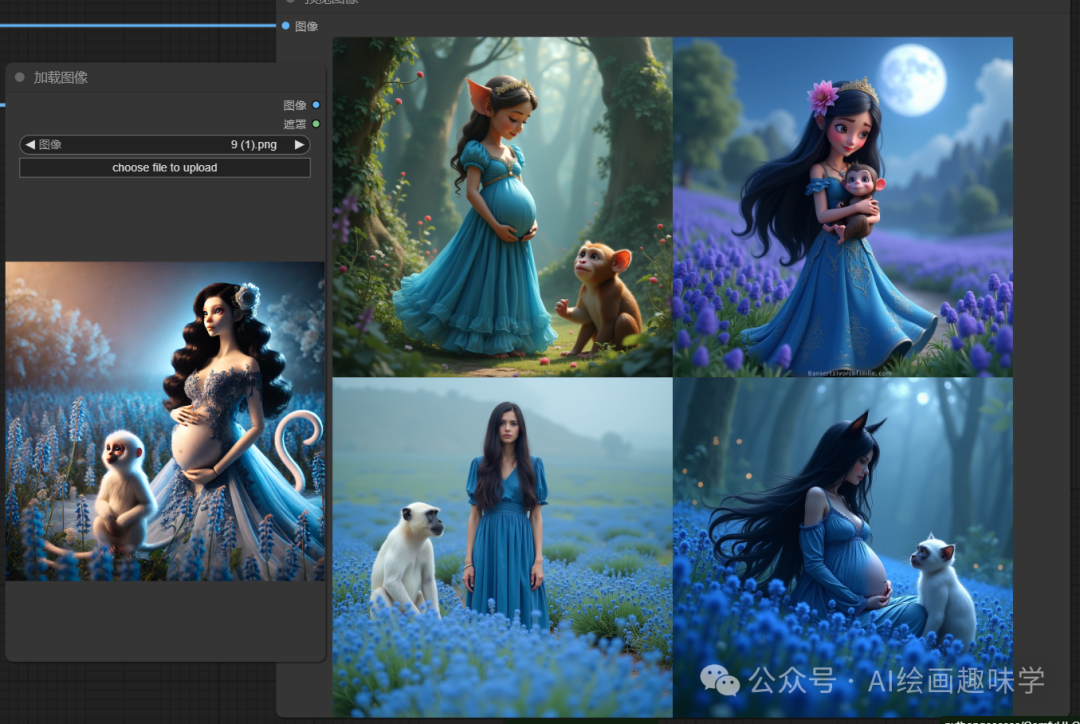The image size is (1080, 724).
Task: Open the moonlit girl hugging a monkey image
Action: [x=842, y=207]
